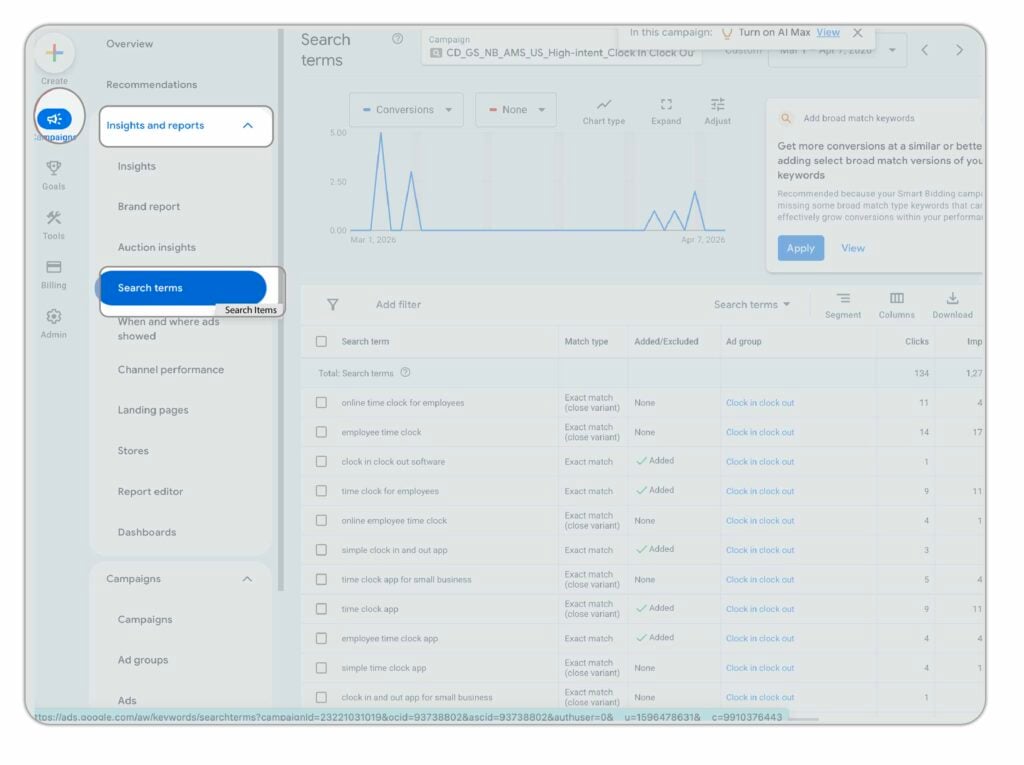Image resolution: width=1024 pixels, height=765 pixels.
Task: Open the Goals trophy icon
Action: point(54,168)
